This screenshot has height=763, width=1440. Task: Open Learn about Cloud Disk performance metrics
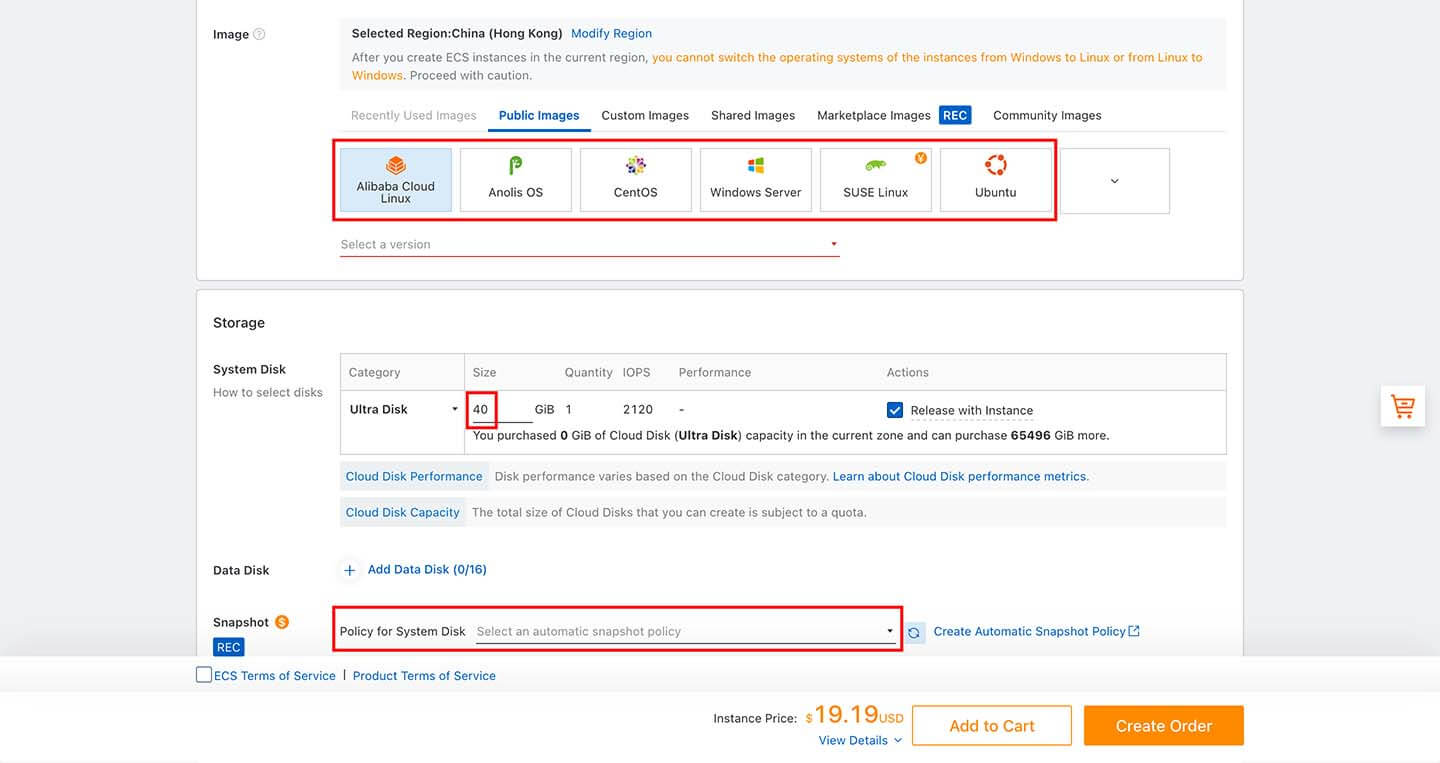click(x=960, y=476)
